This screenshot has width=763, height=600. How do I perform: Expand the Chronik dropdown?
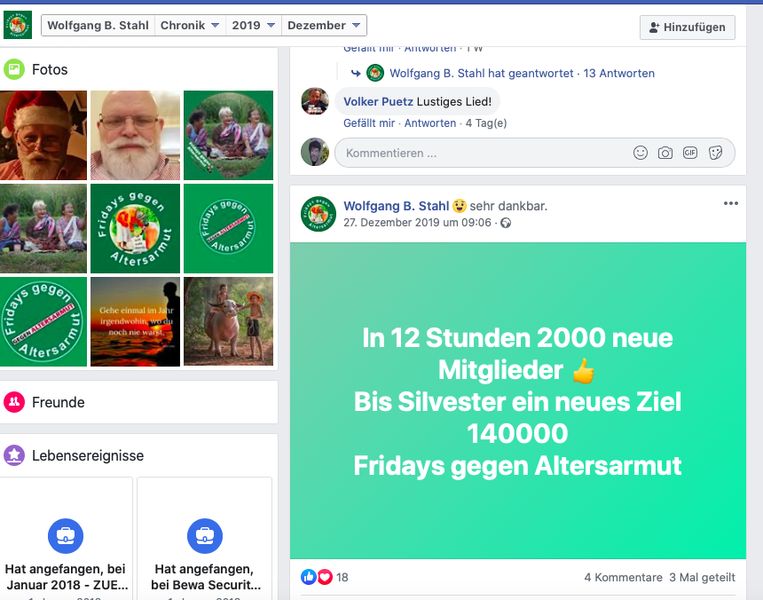tap(190, 25)
